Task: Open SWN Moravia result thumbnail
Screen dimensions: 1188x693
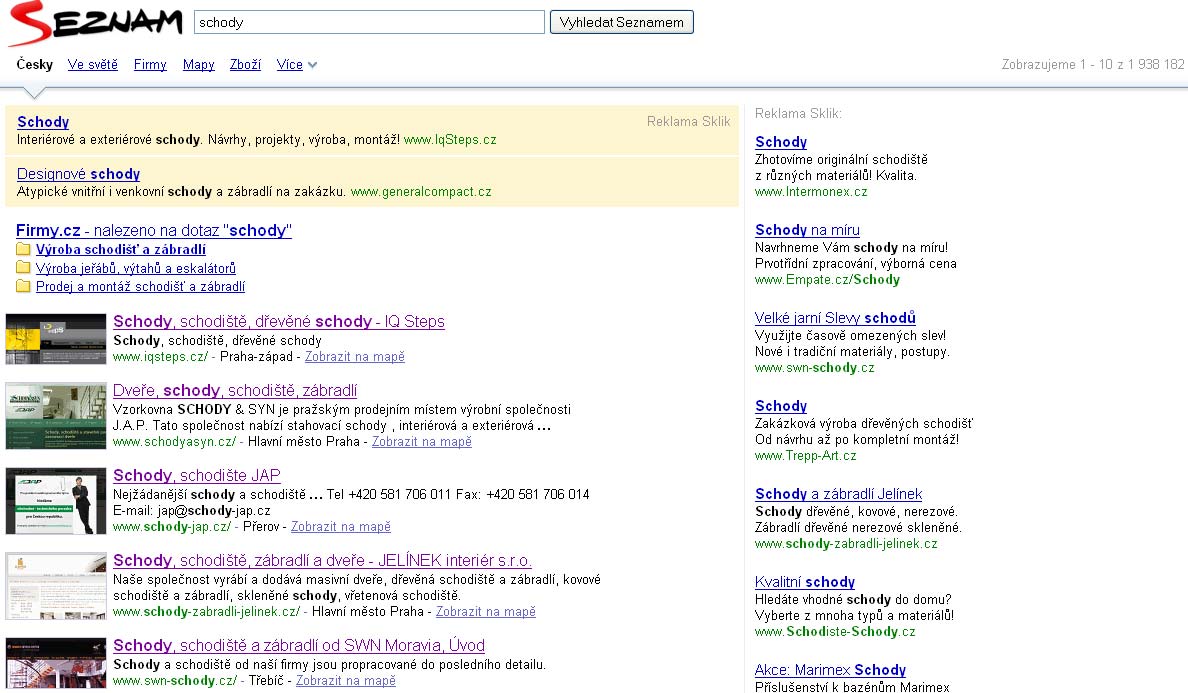Action: tap(56, 663)
